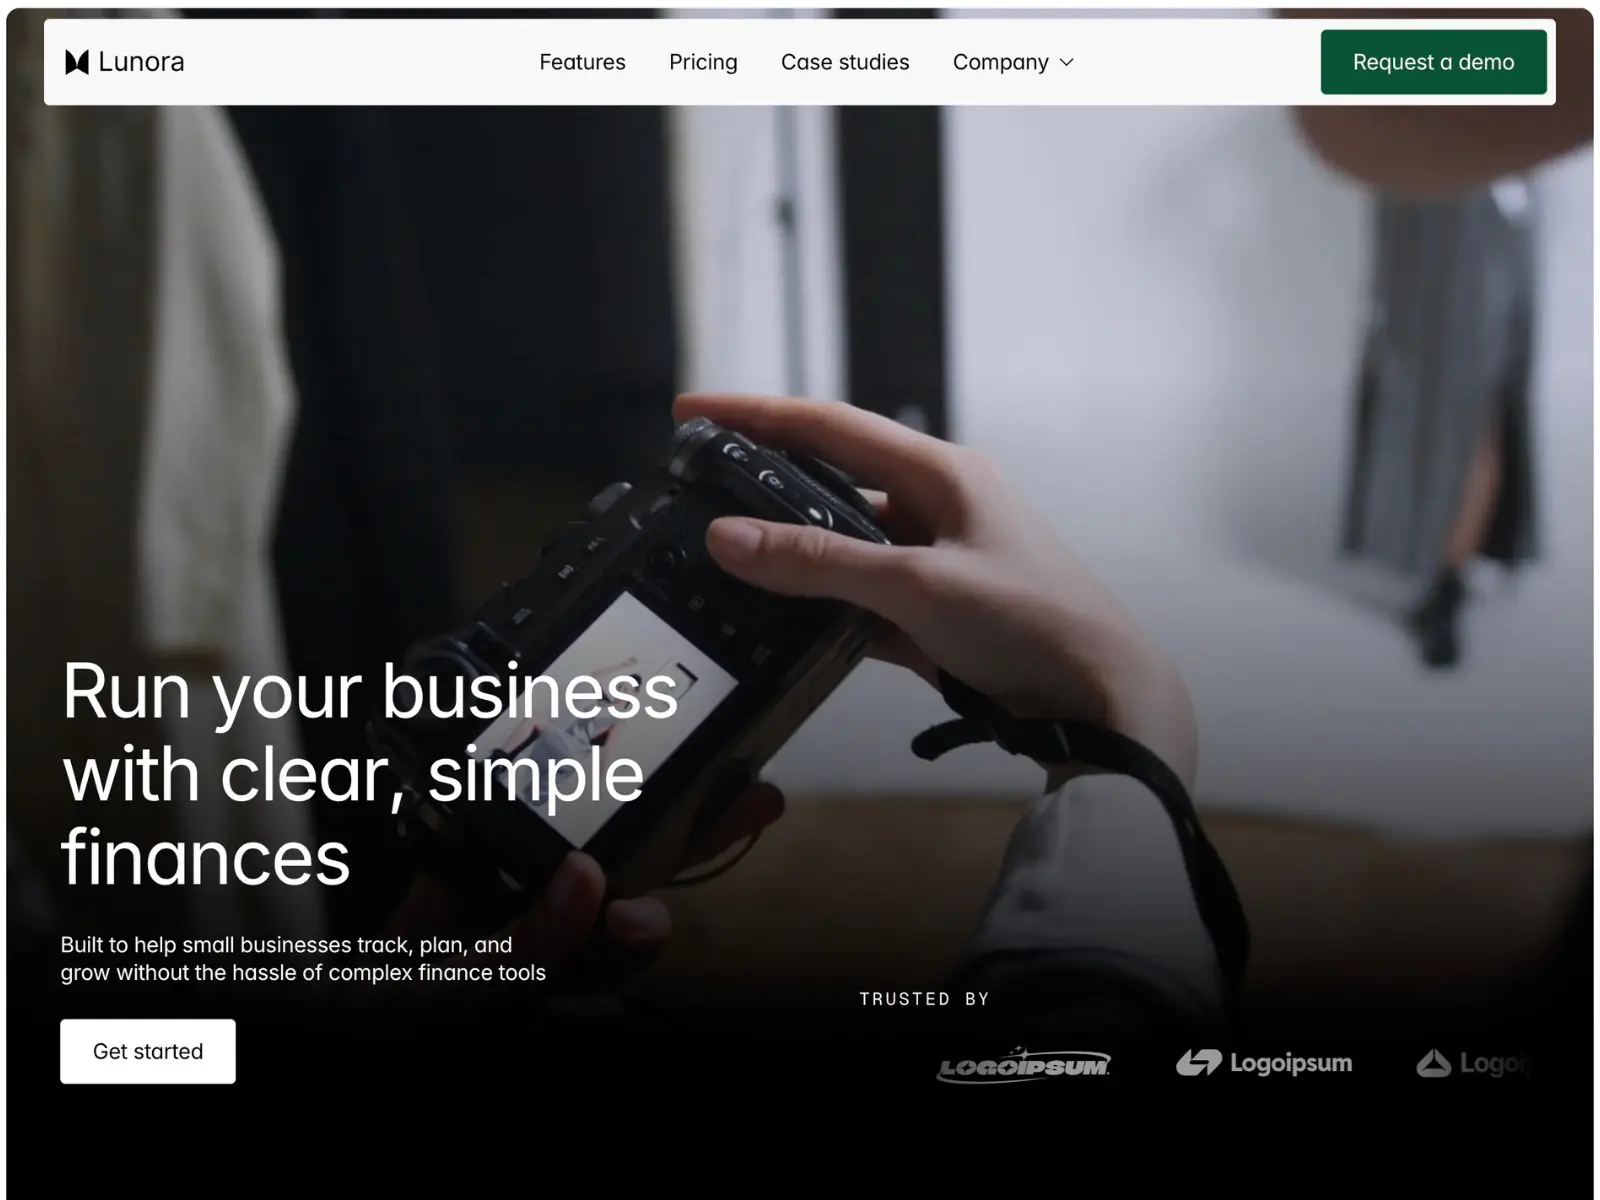The image size is (1600, 1200).
Task: Select the italic LOGOIPSUM swoosh logo
Action: point(1023,1064)
